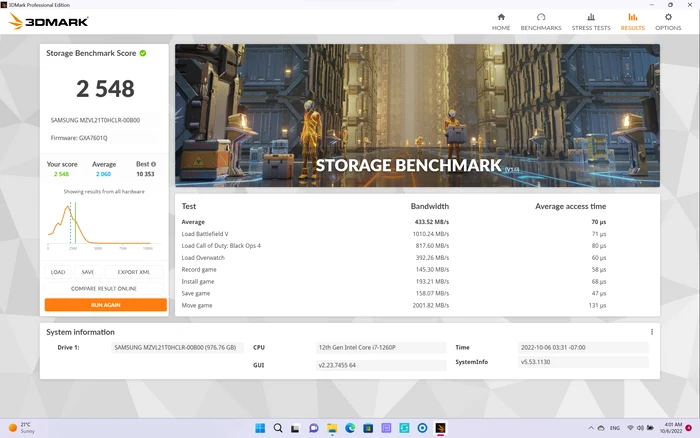Image resolution: width=700 pixels, height=438 pixels.
Task: Select the Results tab
Action: (633, 21)
